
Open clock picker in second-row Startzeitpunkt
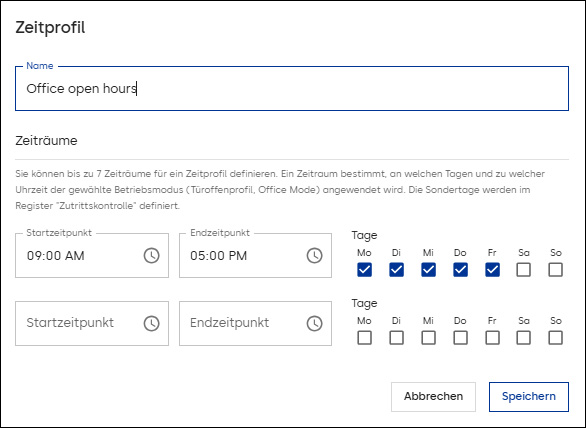pos(151,323)
